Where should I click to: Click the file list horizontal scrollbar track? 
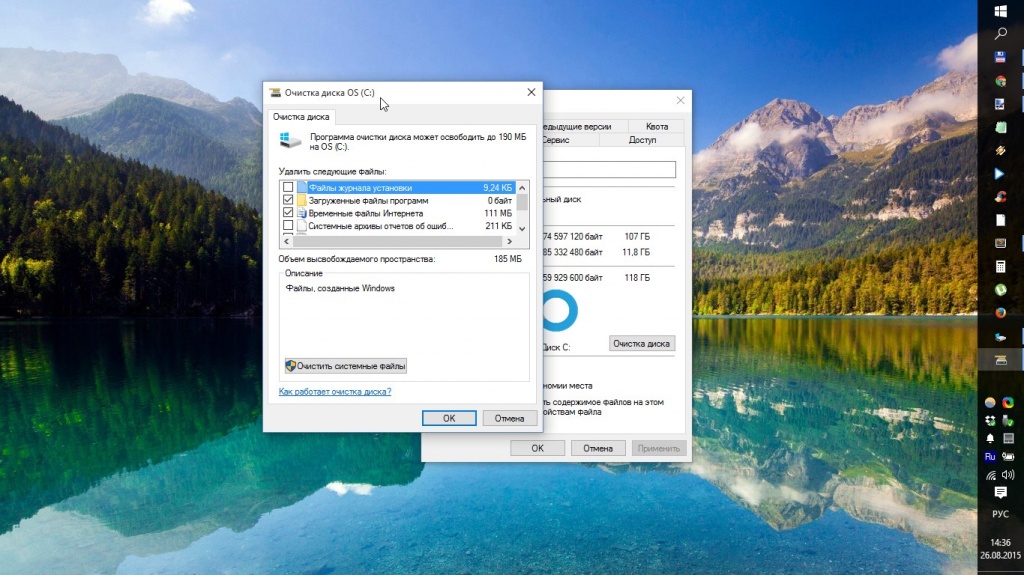398,241
